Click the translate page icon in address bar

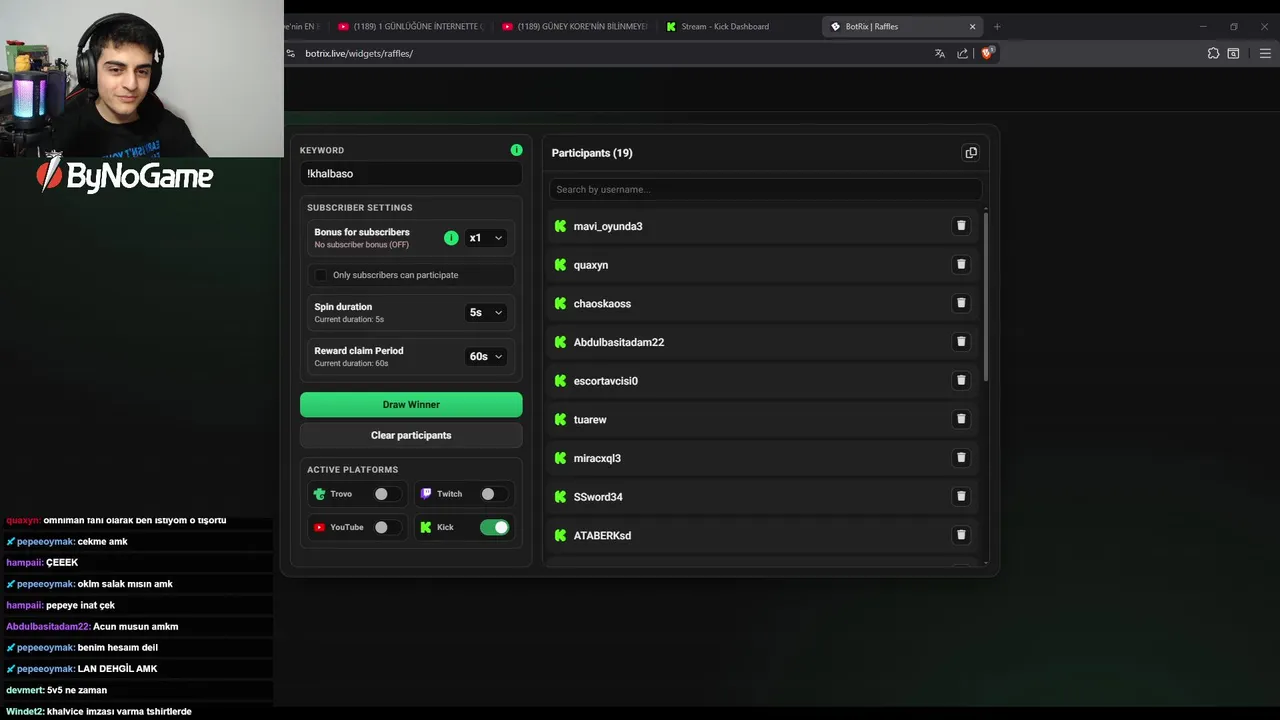(x=939, y=54)
